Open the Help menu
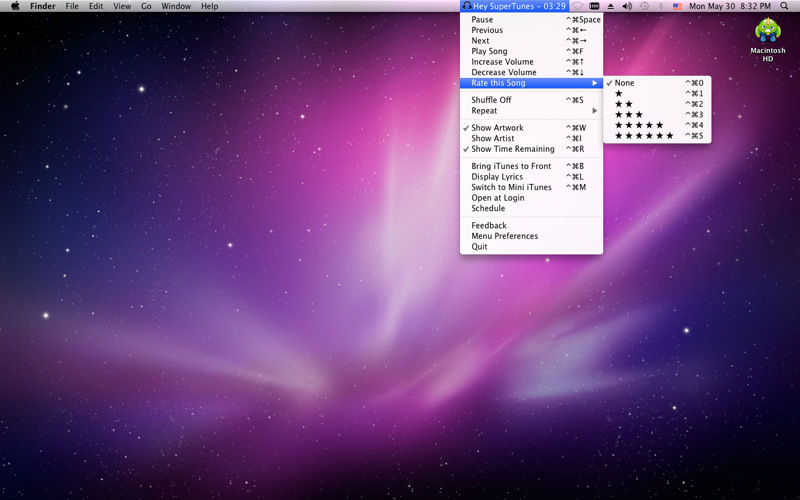 click(x=209, y=6)
